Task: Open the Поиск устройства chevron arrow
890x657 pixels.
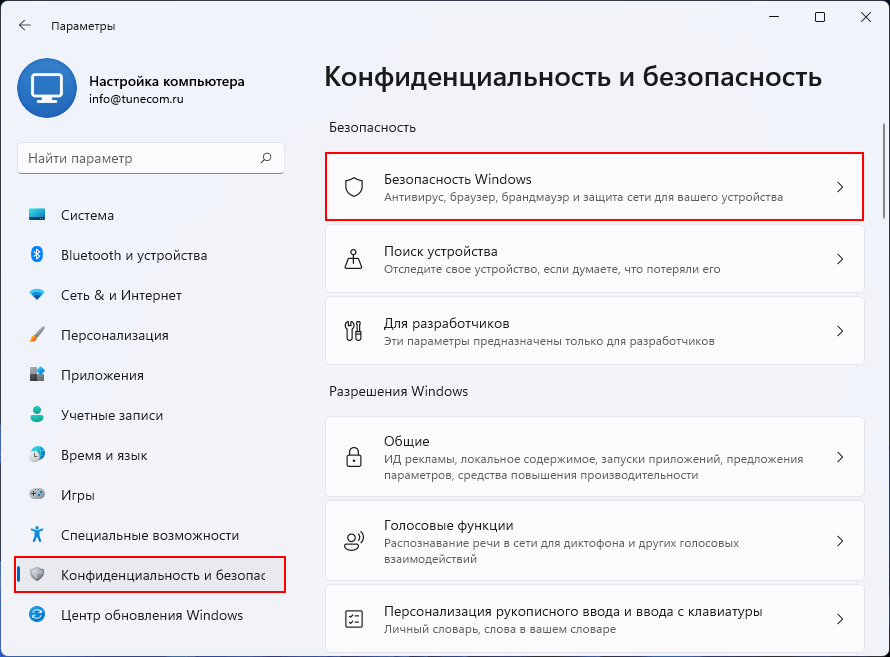Action: [x=840, y=259]
